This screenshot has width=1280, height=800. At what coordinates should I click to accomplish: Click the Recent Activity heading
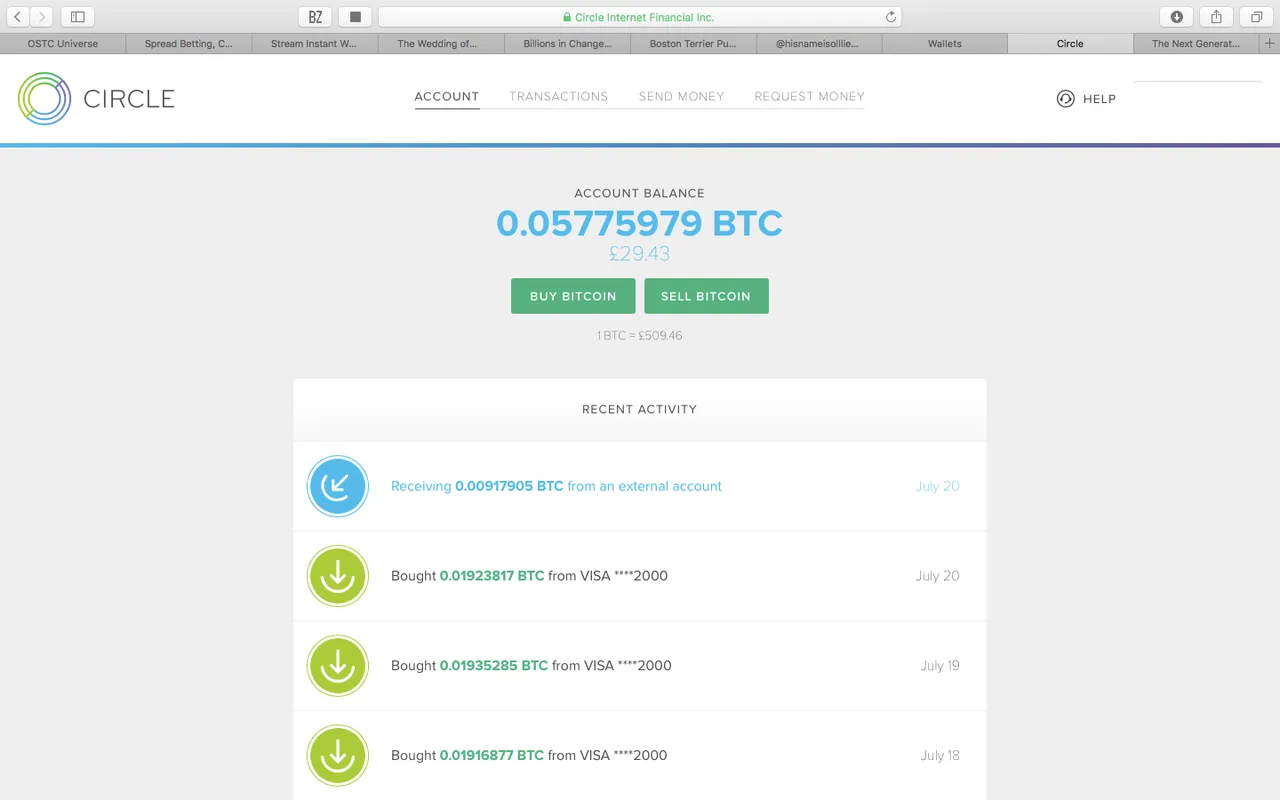tap(640, 409)
